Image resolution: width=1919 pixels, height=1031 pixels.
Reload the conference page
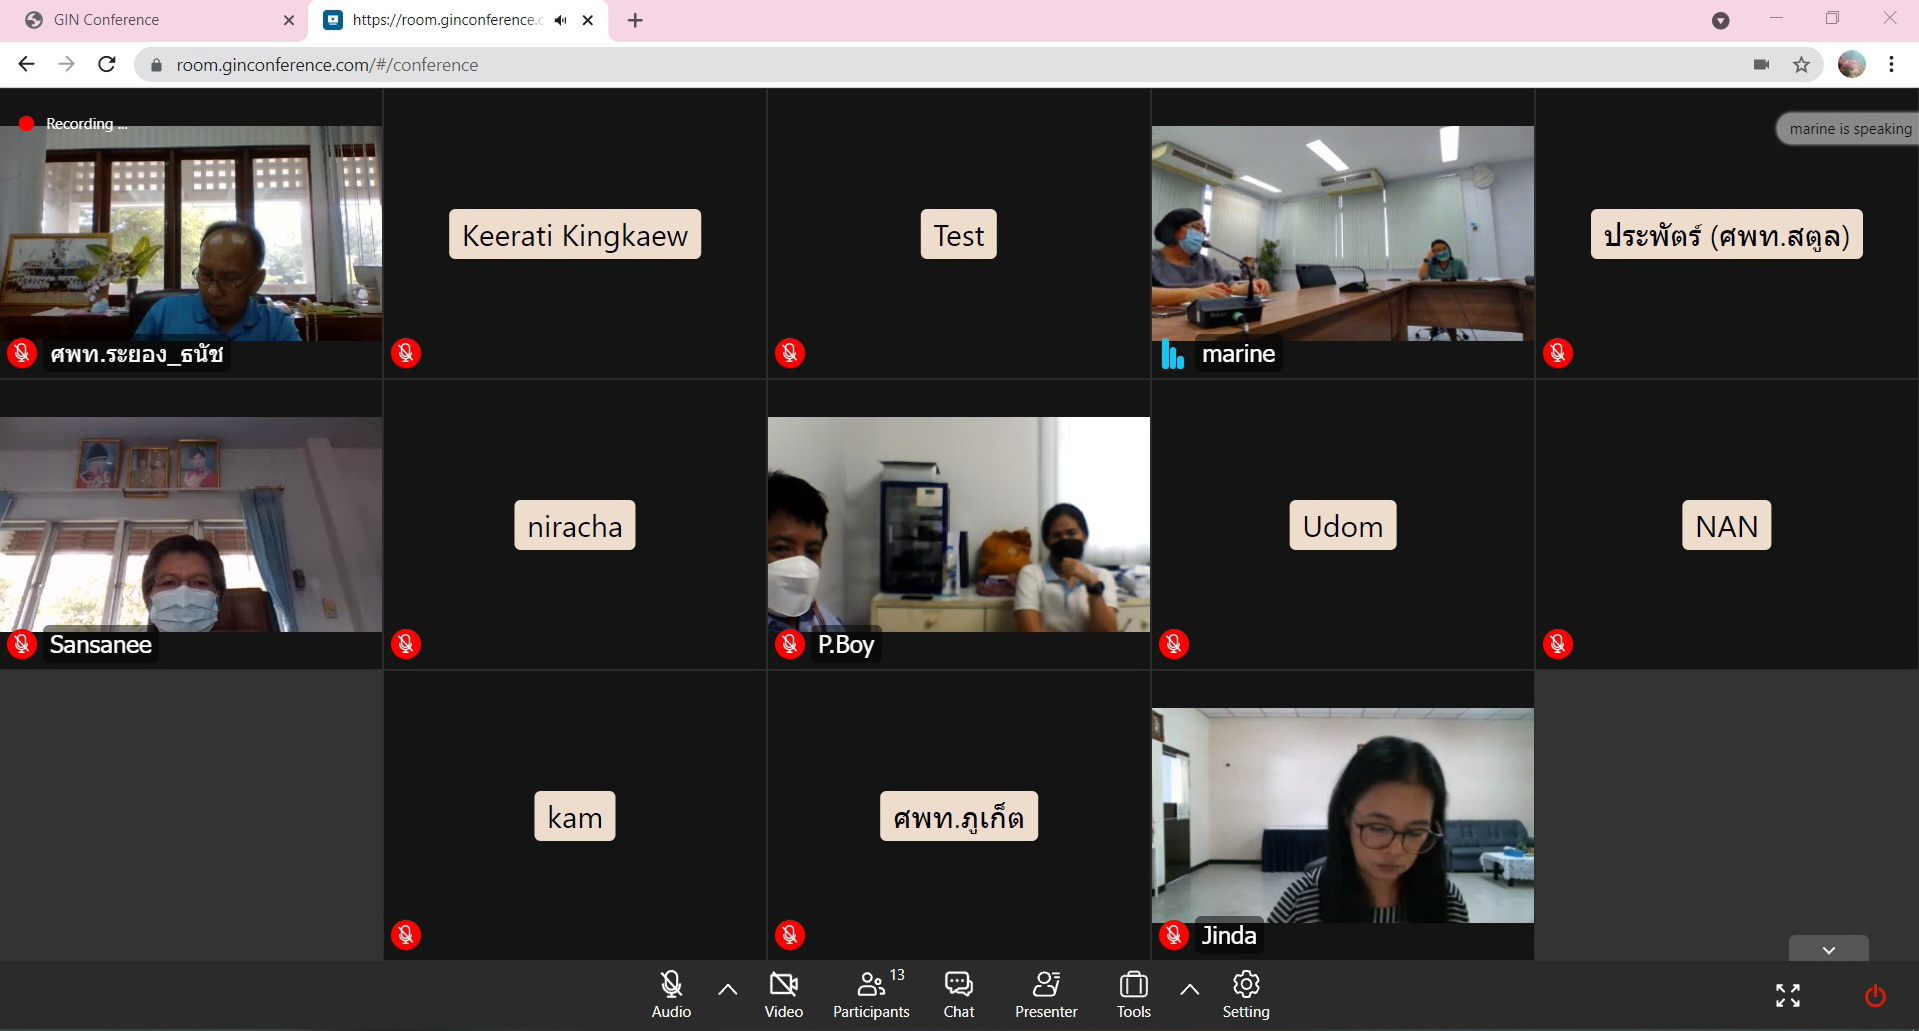point(107,64)
